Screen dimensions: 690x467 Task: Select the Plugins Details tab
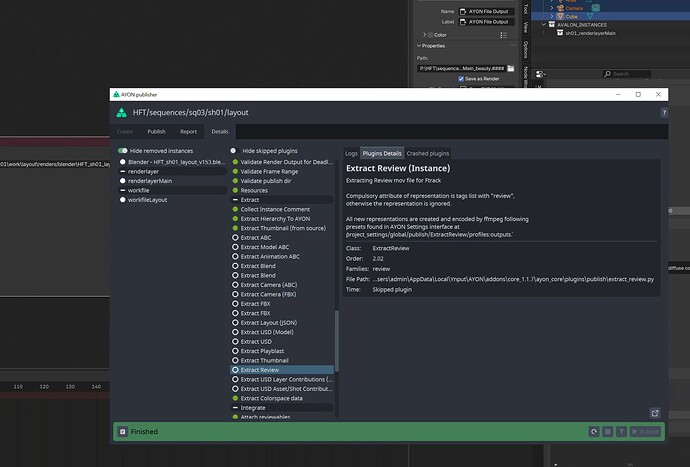pyautogui.click(x=382, y=153)
